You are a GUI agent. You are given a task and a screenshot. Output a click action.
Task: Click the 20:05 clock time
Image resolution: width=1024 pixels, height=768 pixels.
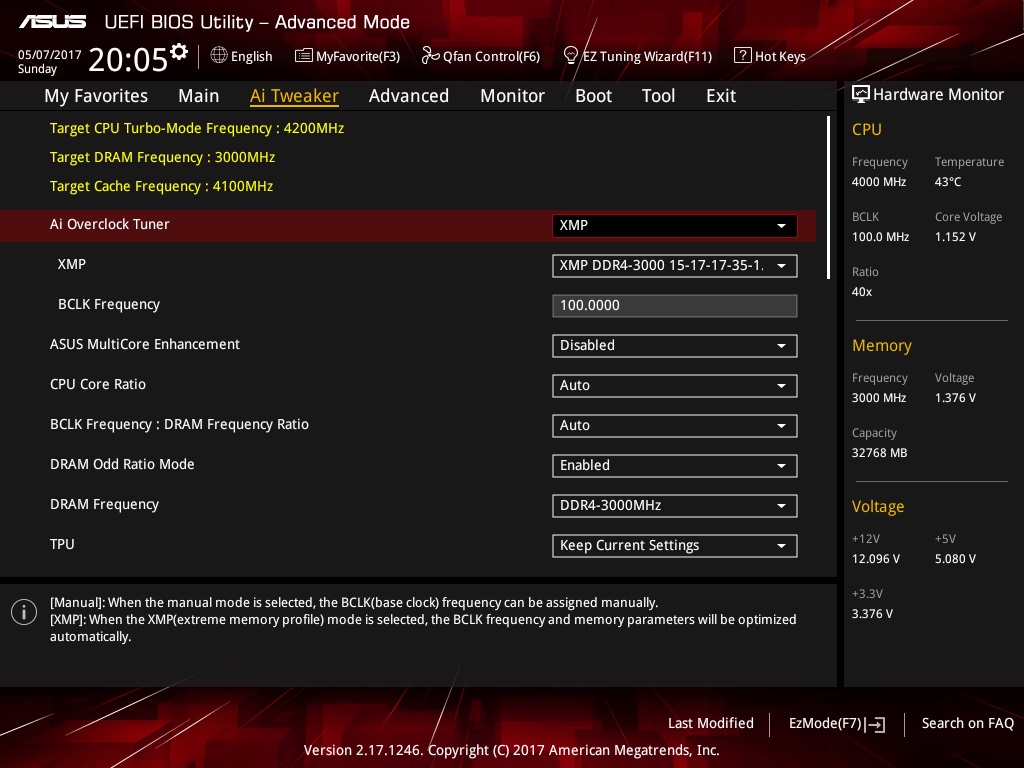tap(128, 60)
